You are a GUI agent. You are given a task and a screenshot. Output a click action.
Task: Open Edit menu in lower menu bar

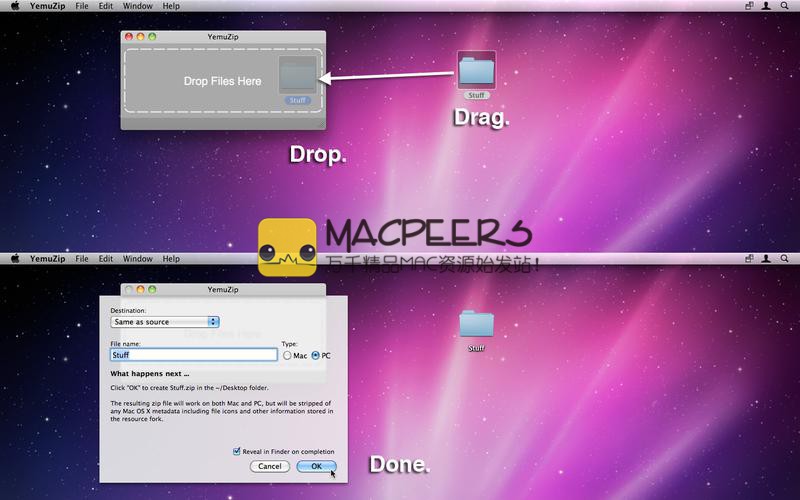106,258
